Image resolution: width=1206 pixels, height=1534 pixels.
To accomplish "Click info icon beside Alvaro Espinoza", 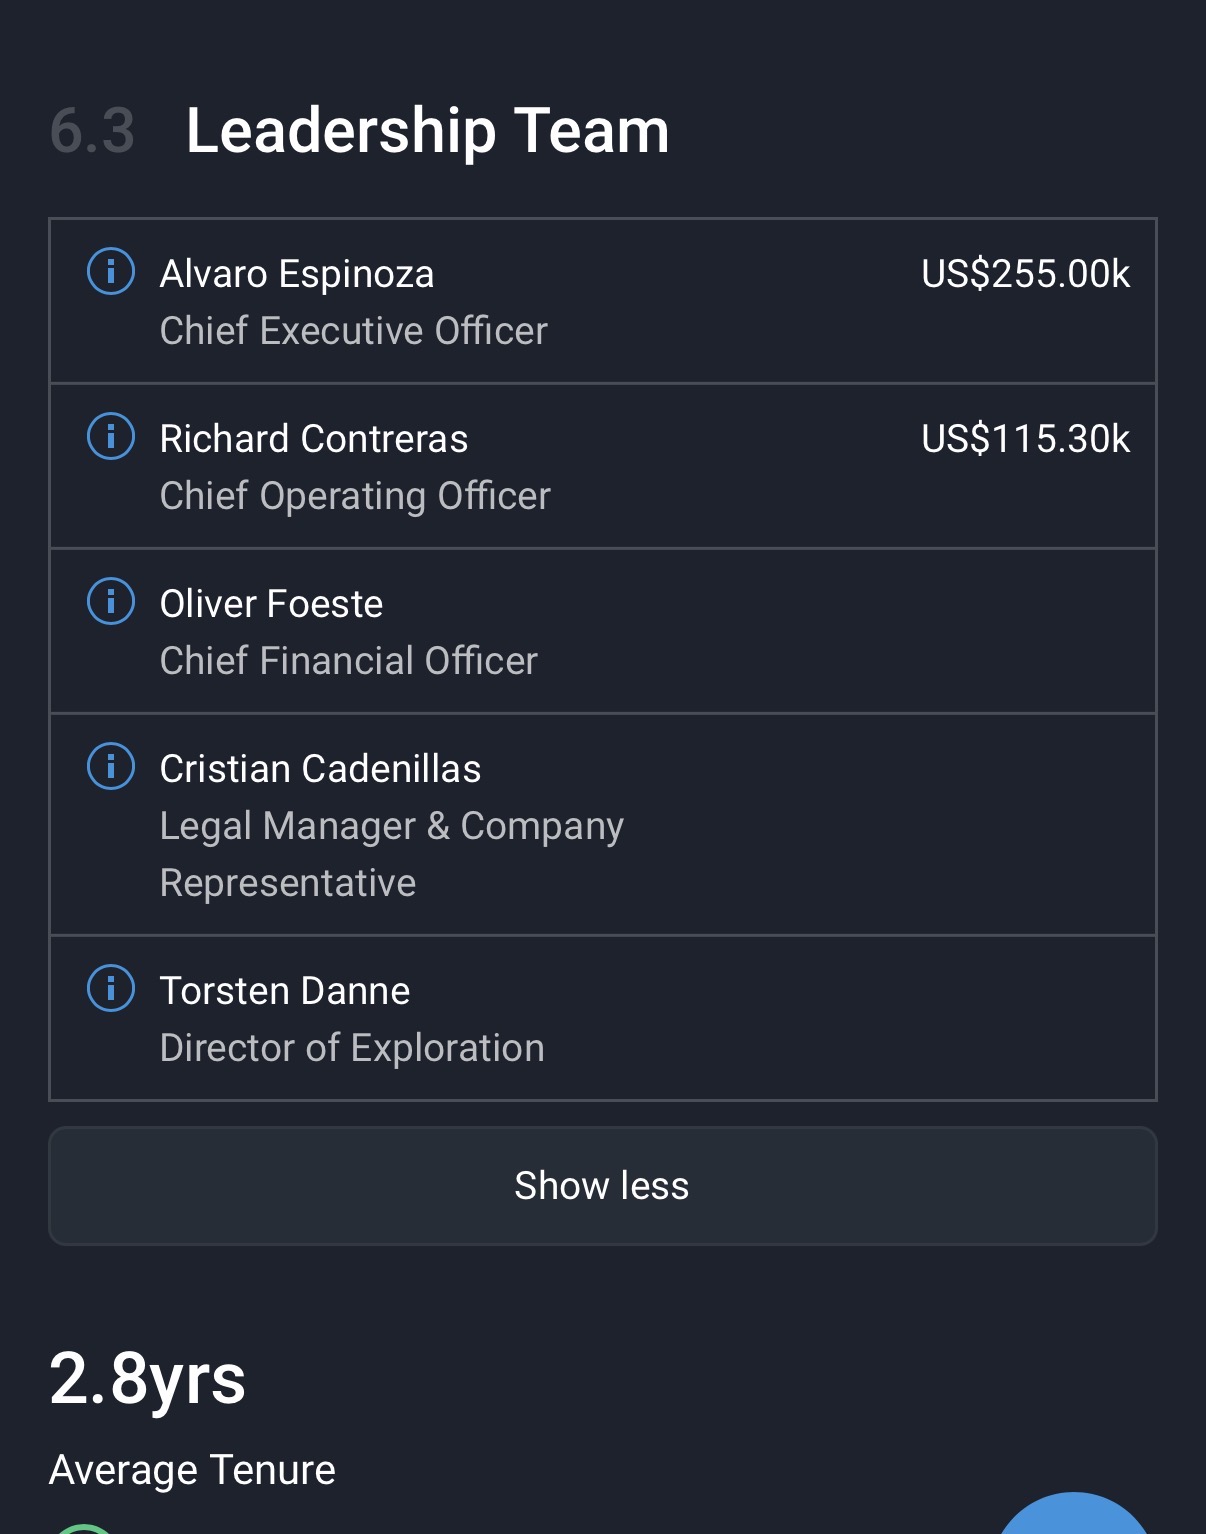I will coord(111,272).
